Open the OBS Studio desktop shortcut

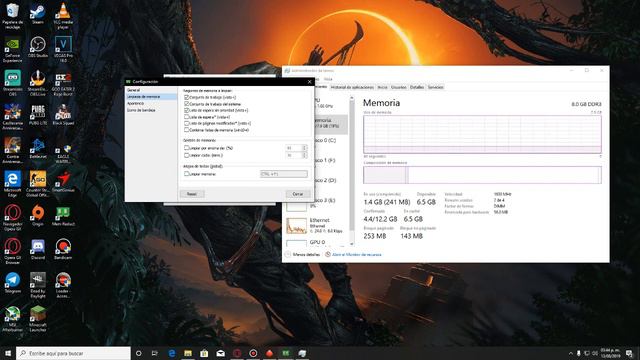(x=38, y=47)
